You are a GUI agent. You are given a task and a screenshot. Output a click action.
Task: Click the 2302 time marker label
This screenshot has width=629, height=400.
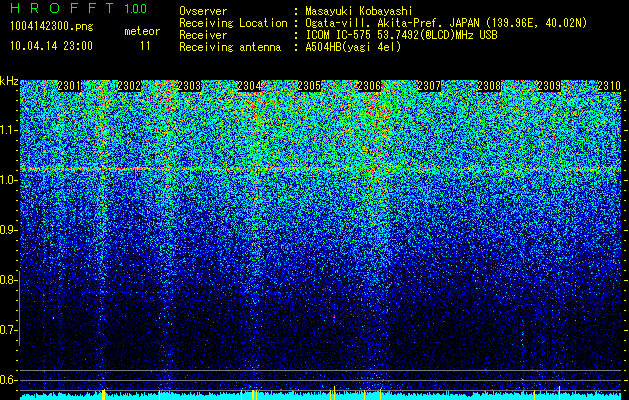pyautogui.click(x=129, y=86)
